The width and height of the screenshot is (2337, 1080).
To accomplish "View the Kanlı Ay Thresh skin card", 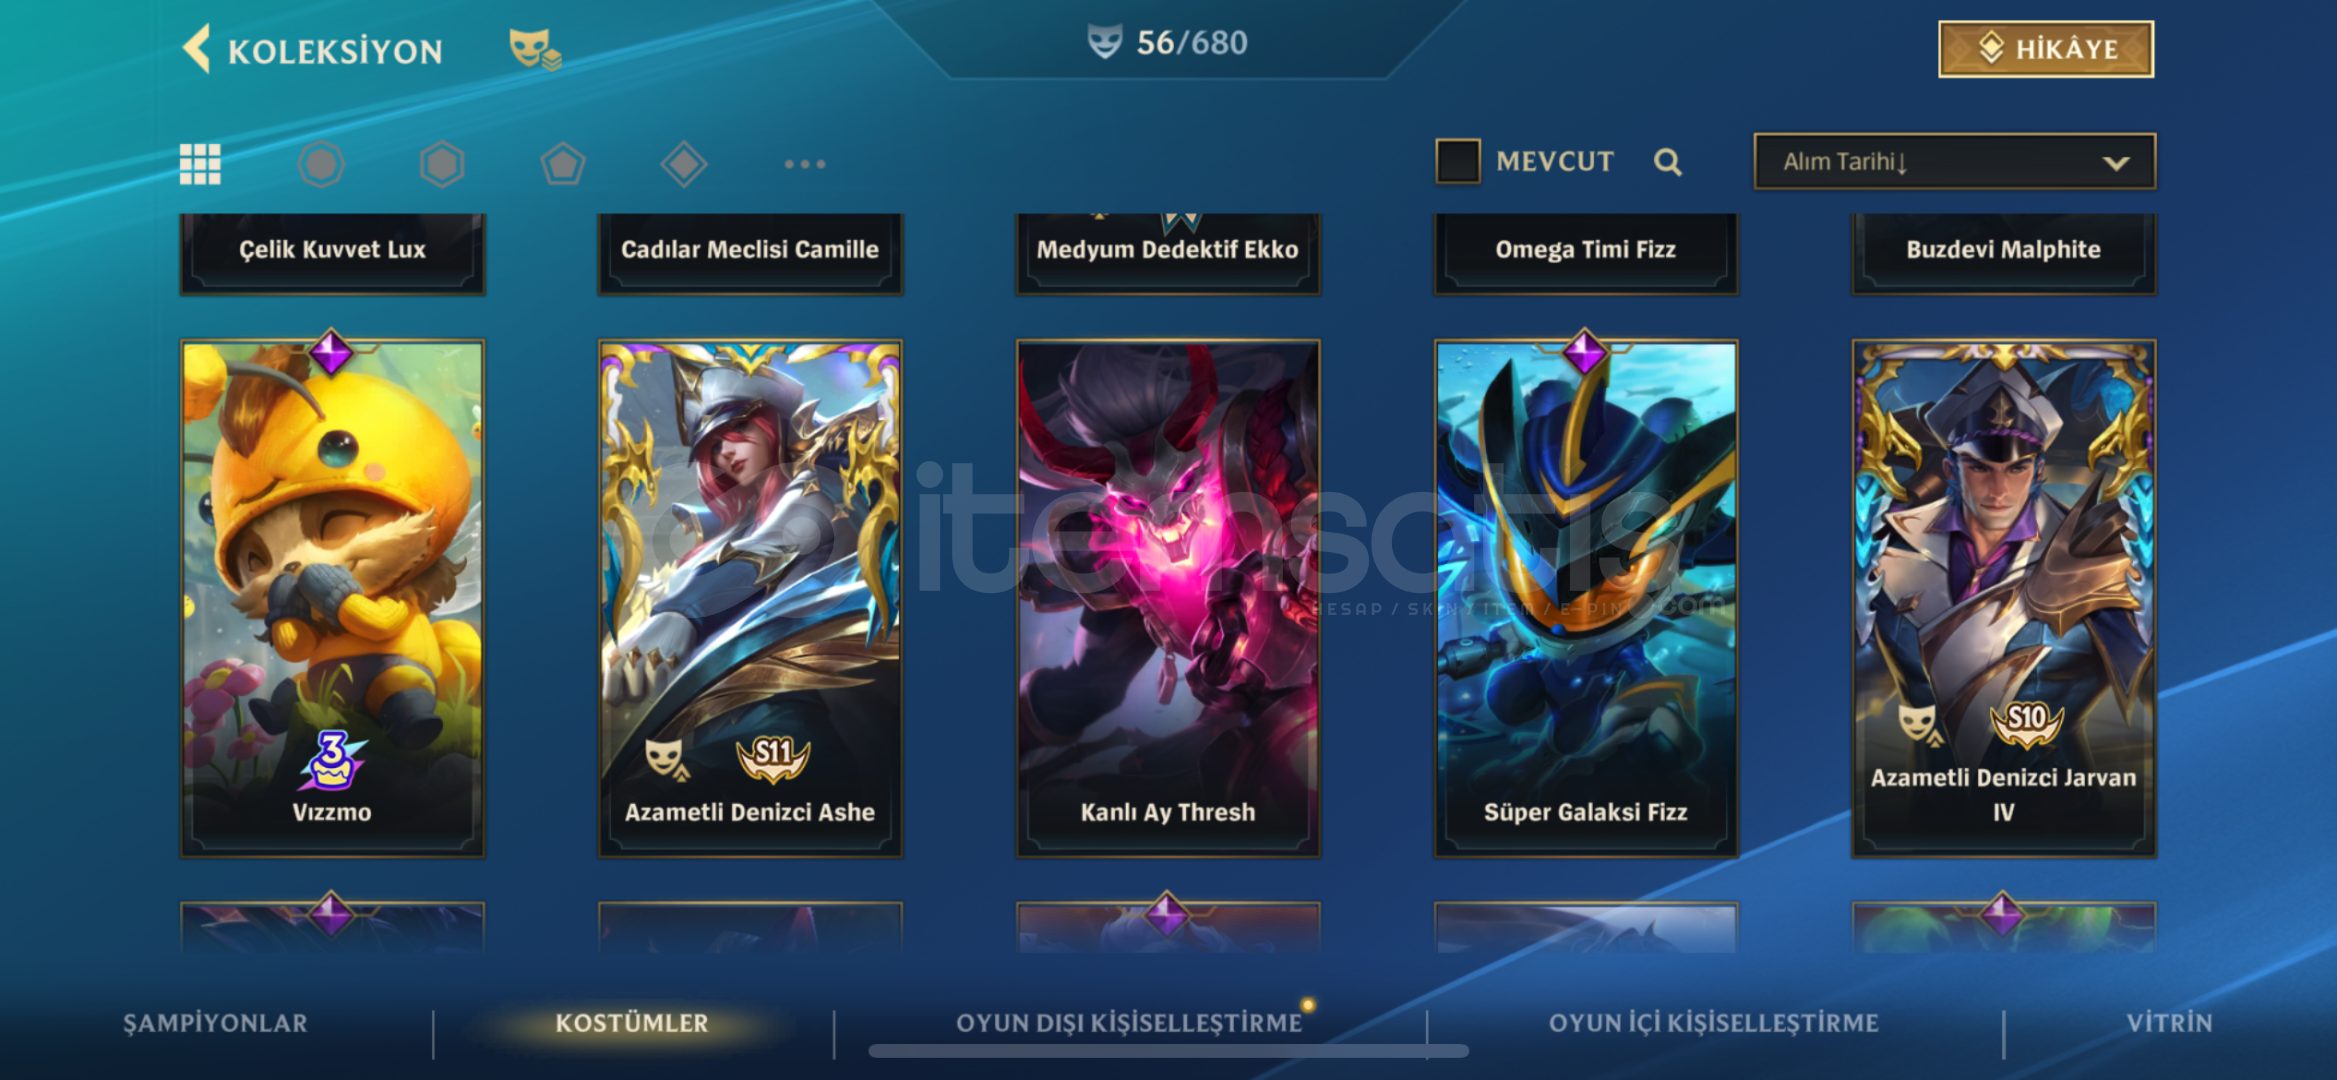I will [x=1168, y=598].
